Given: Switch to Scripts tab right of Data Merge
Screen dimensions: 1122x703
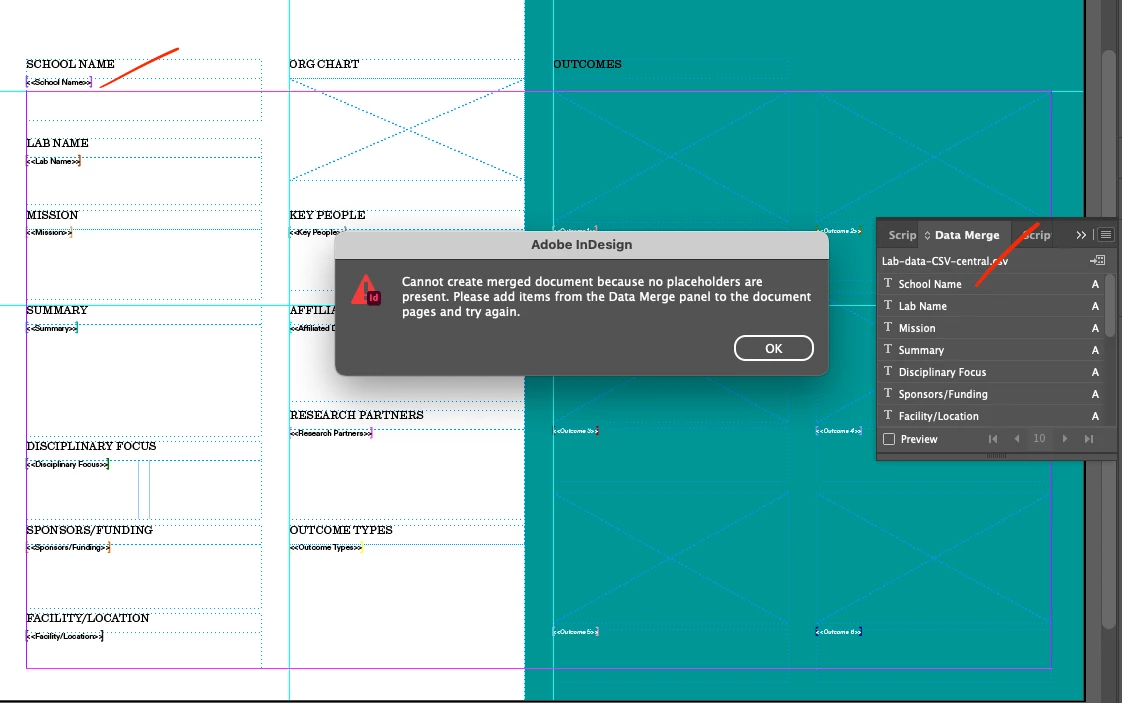Looking at the screenshot, I should 1036,235.
